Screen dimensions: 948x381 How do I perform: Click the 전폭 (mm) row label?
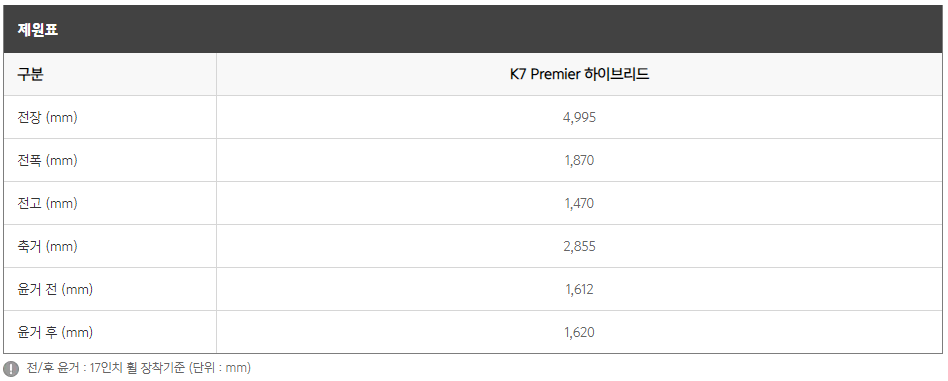pyautogui.click(x=48, y=160)
